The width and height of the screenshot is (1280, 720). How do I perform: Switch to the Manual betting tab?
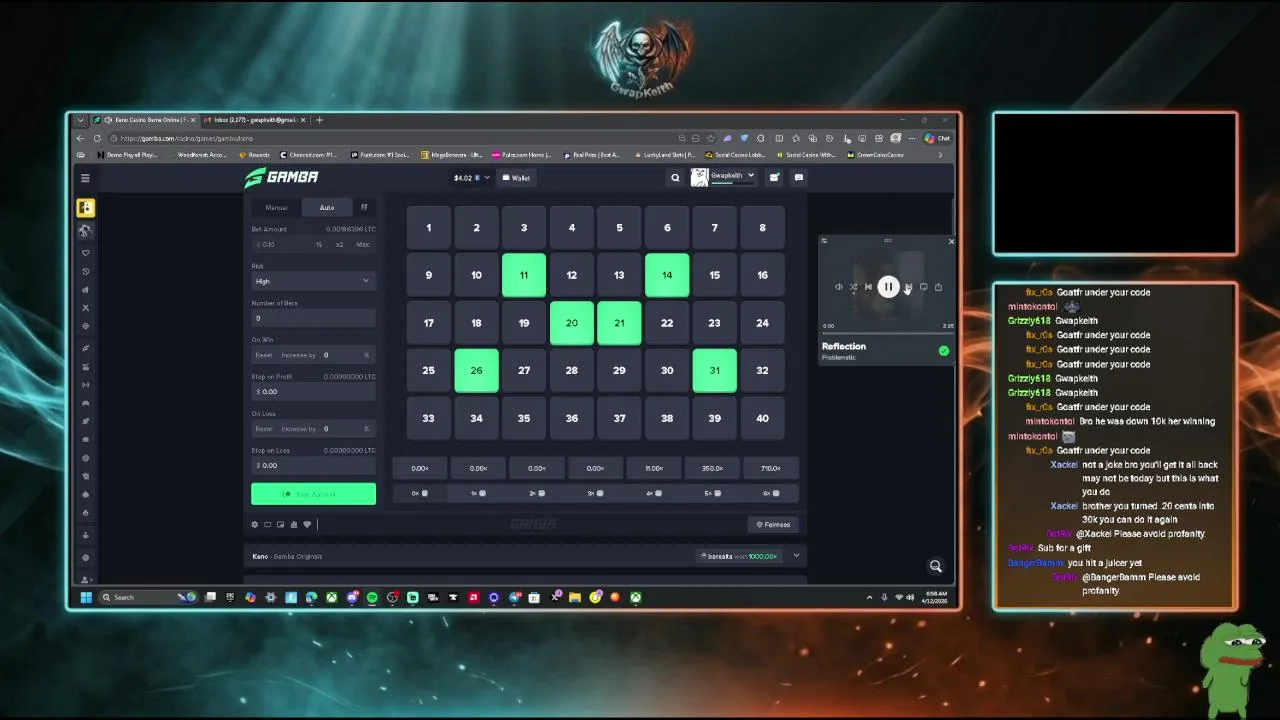click(276, 207)
